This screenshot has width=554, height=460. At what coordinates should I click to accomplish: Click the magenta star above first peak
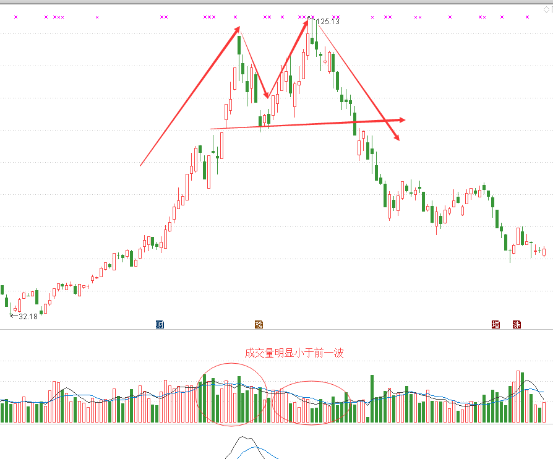236,17
